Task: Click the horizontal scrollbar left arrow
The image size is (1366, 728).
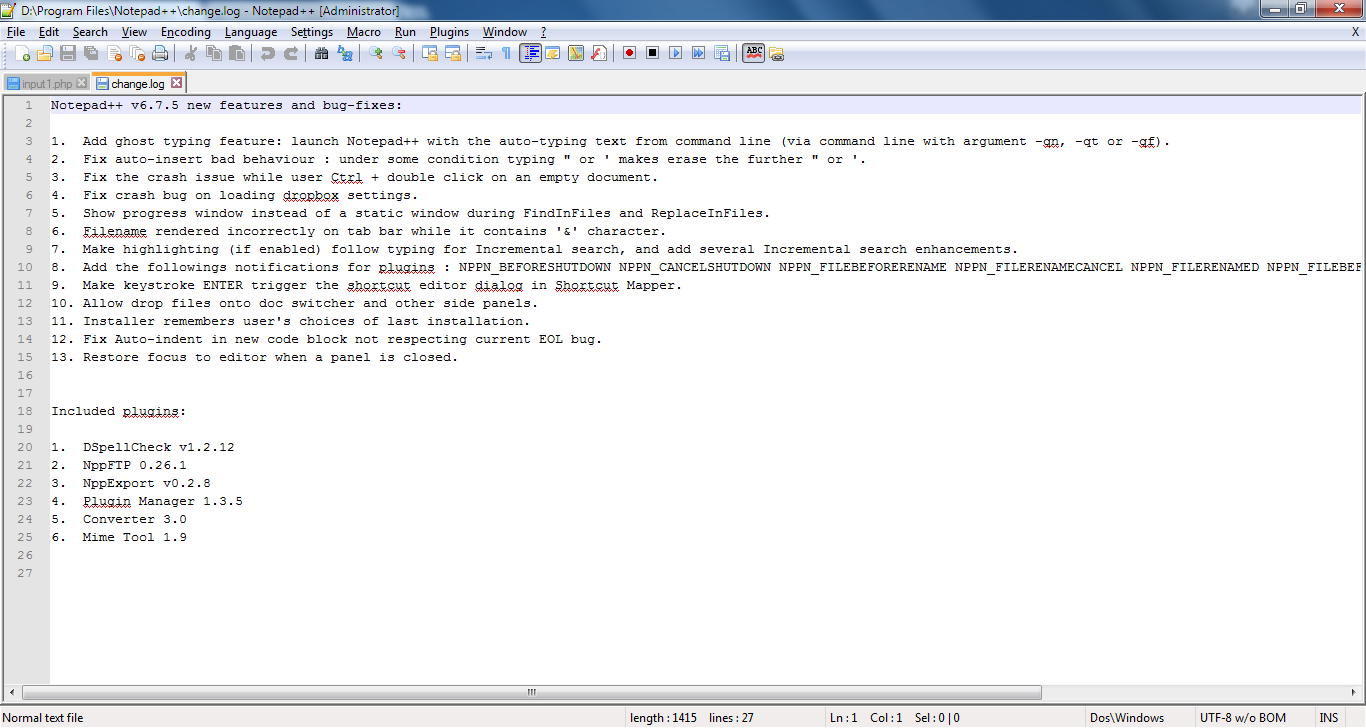Action: click(x=12, y=692)
